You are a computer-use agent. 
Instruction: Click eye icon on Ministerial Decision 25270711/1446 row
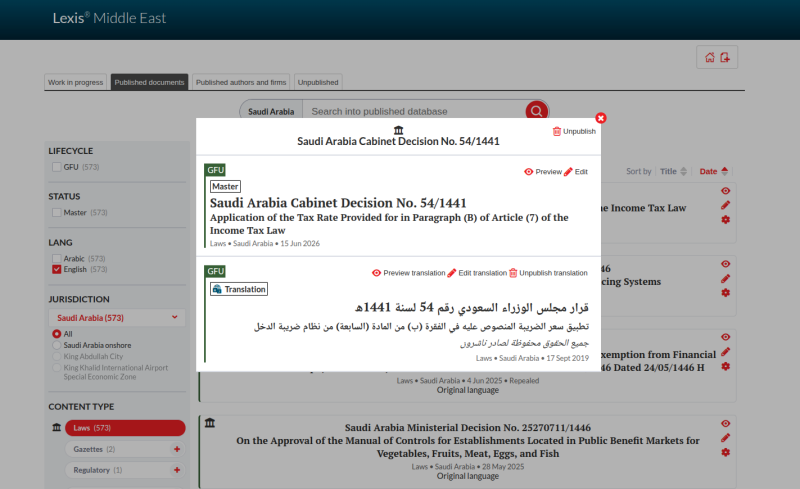[x=726, y=424]
